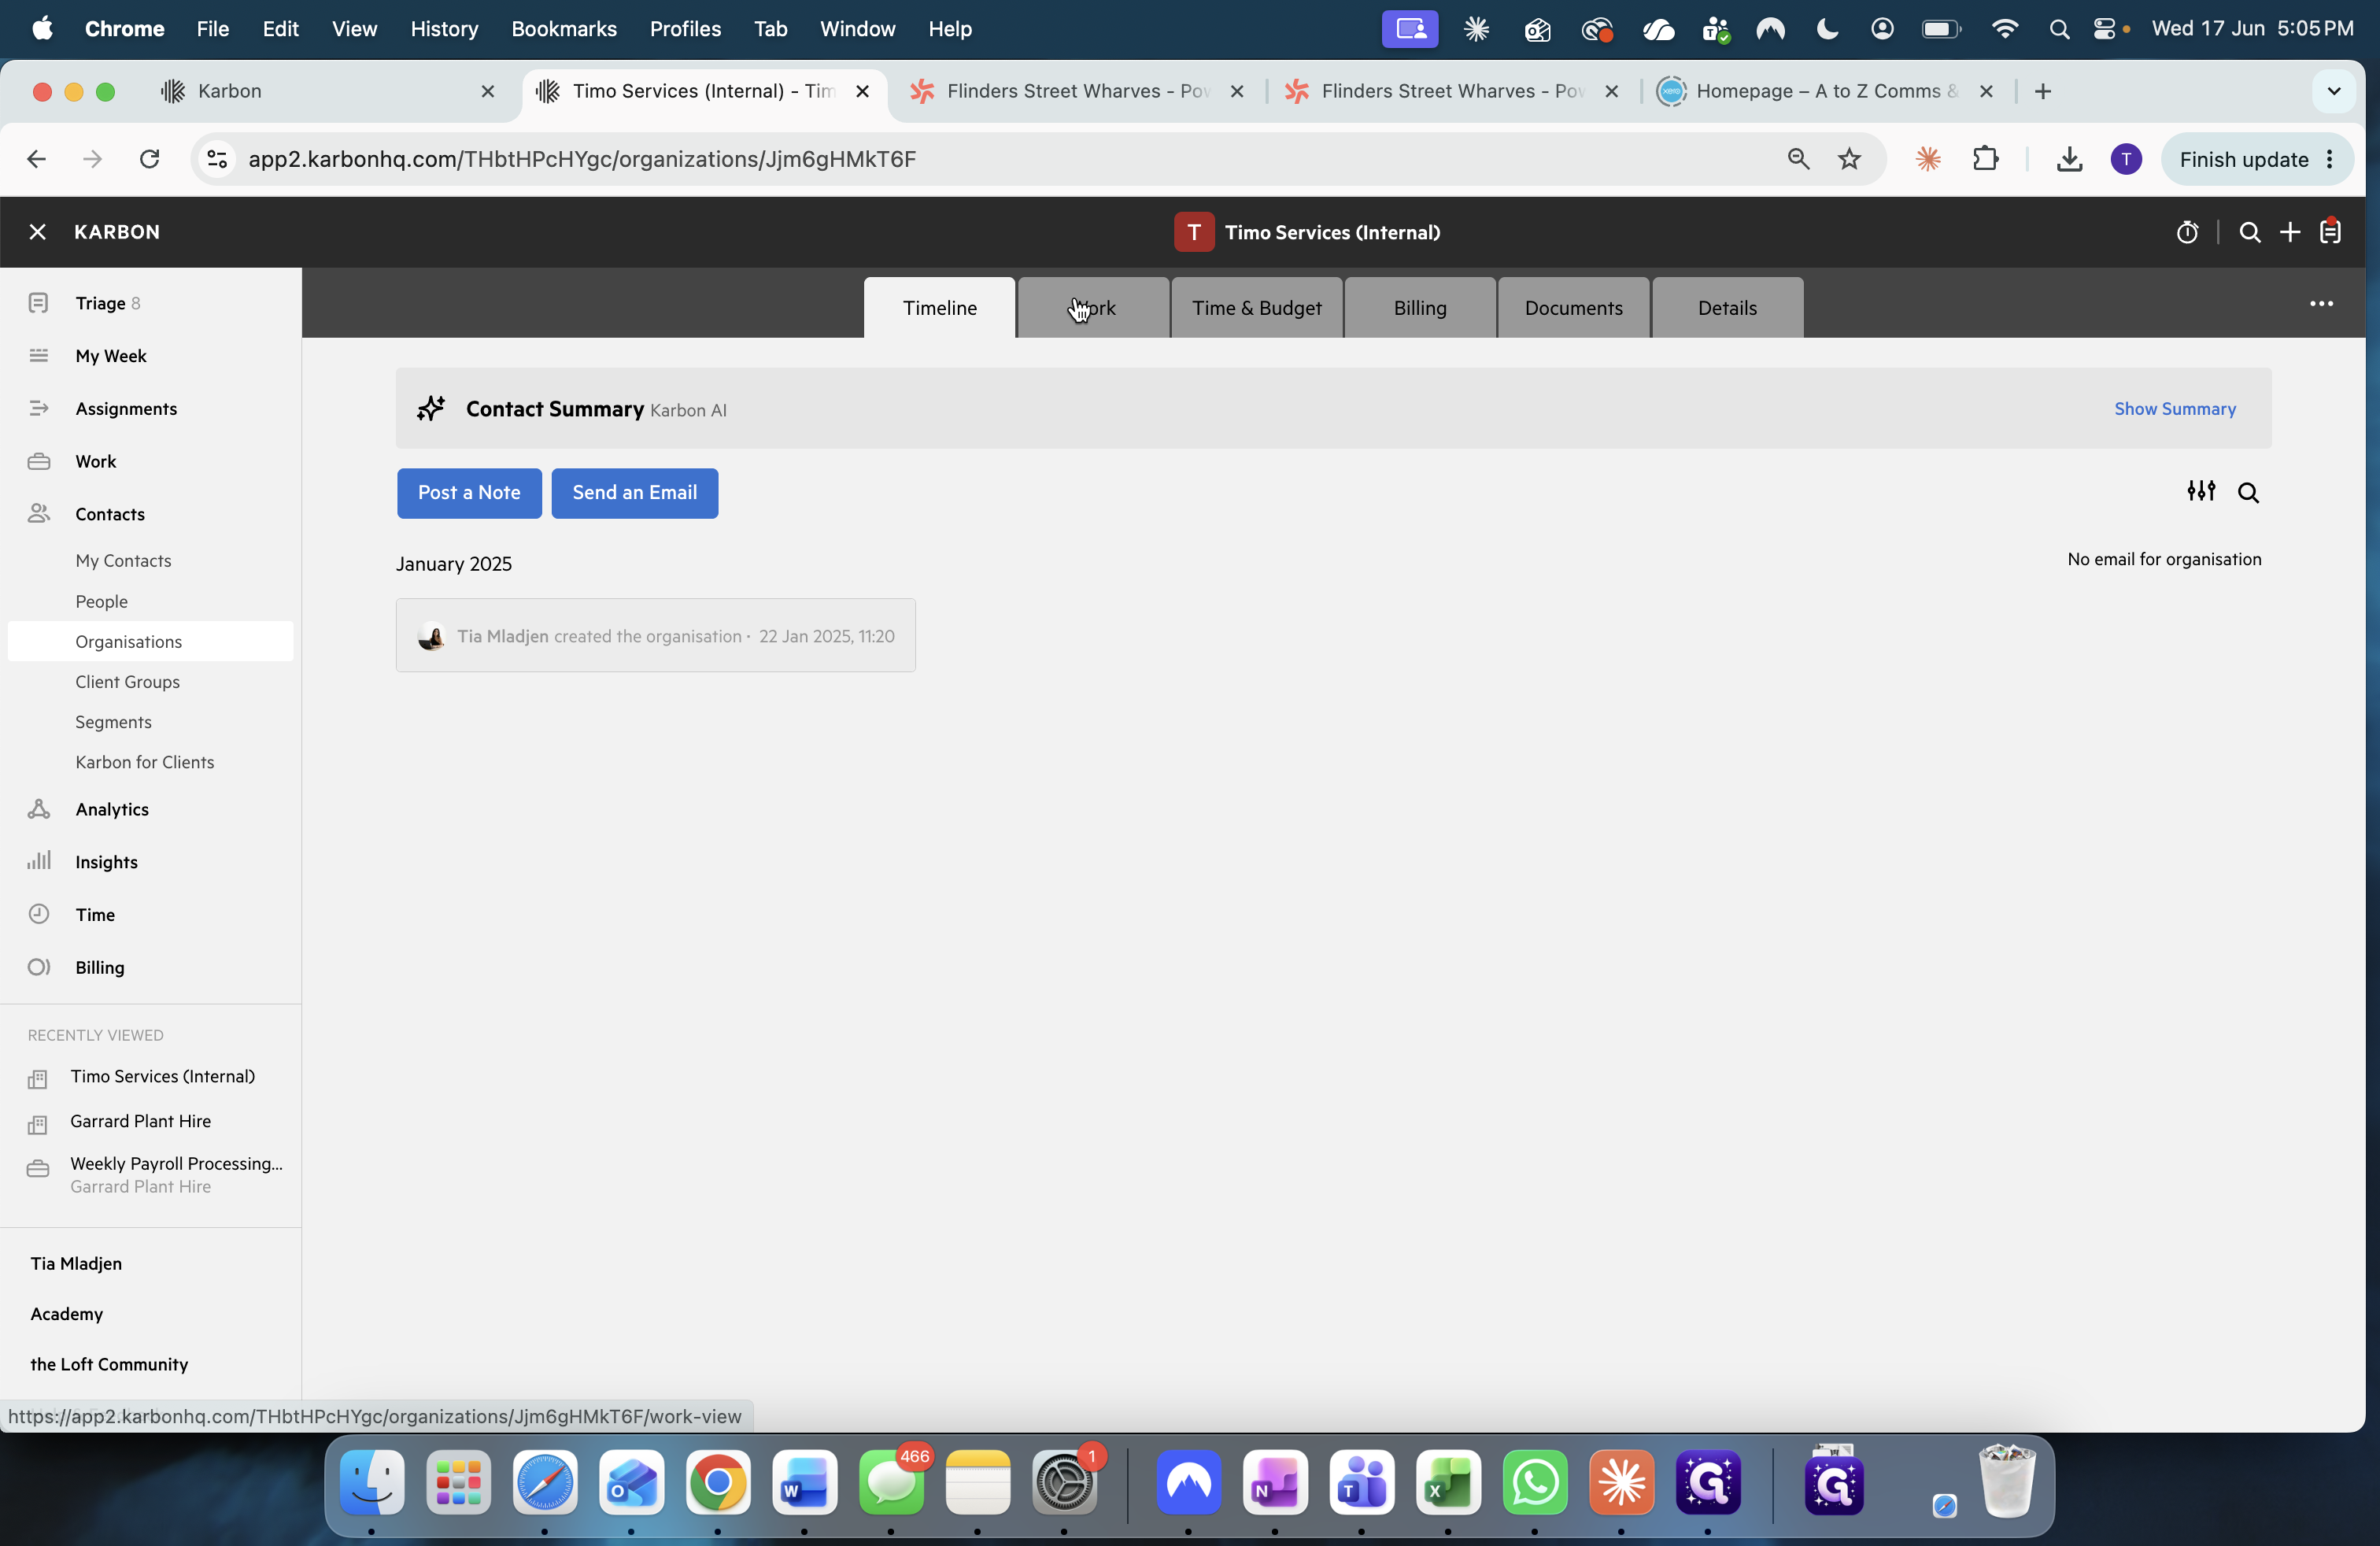
Task: Click the timeline entry created 22 Jan 2025
Action: [656, 636]
